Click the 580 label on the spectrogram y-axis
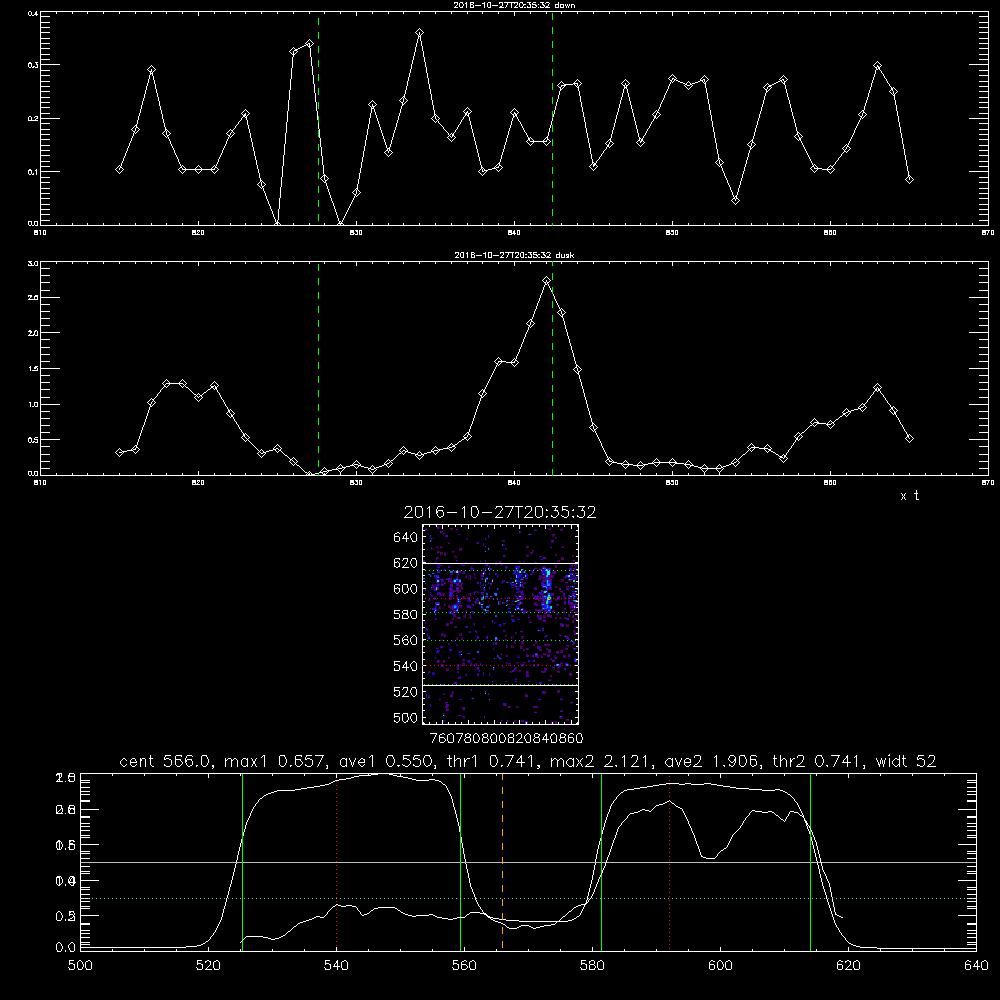The height and width of the screenshot is (1000, 1000). click(x=406, y=615)
